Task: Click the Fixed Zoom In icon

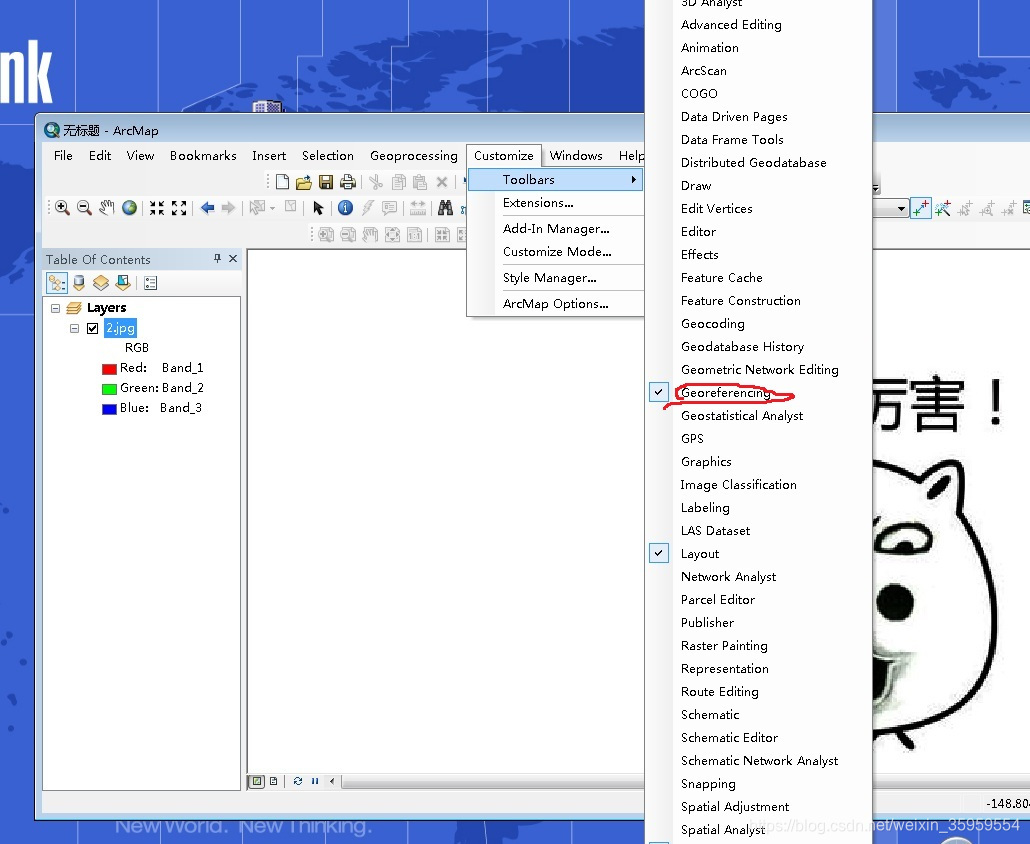Action: pyautogui.click(x=156, y=208)
